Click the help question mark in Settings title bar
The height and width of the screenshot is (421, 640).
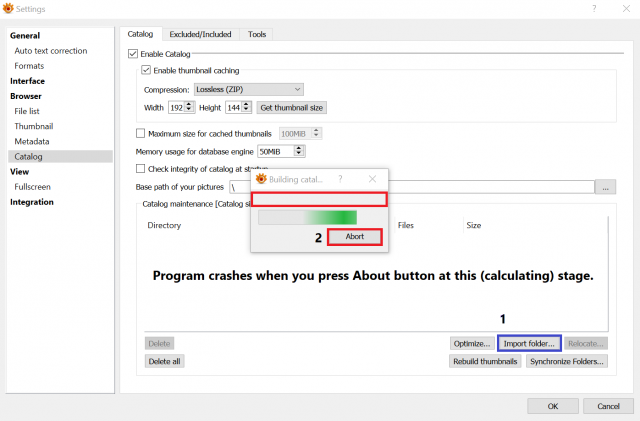[x=594, y=9]
